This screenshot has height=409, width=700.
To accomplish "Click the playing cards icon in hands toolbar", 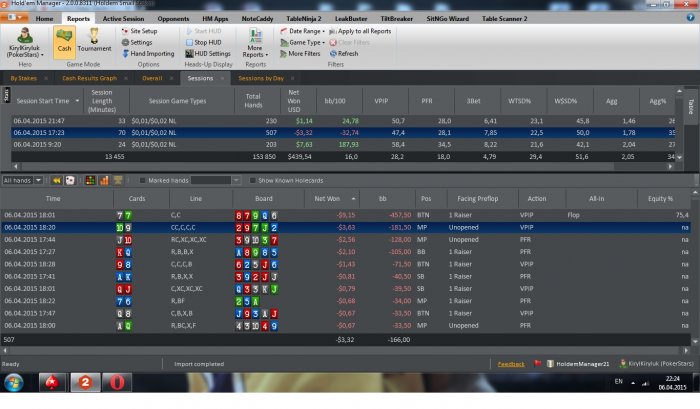I will coord(70,180).
